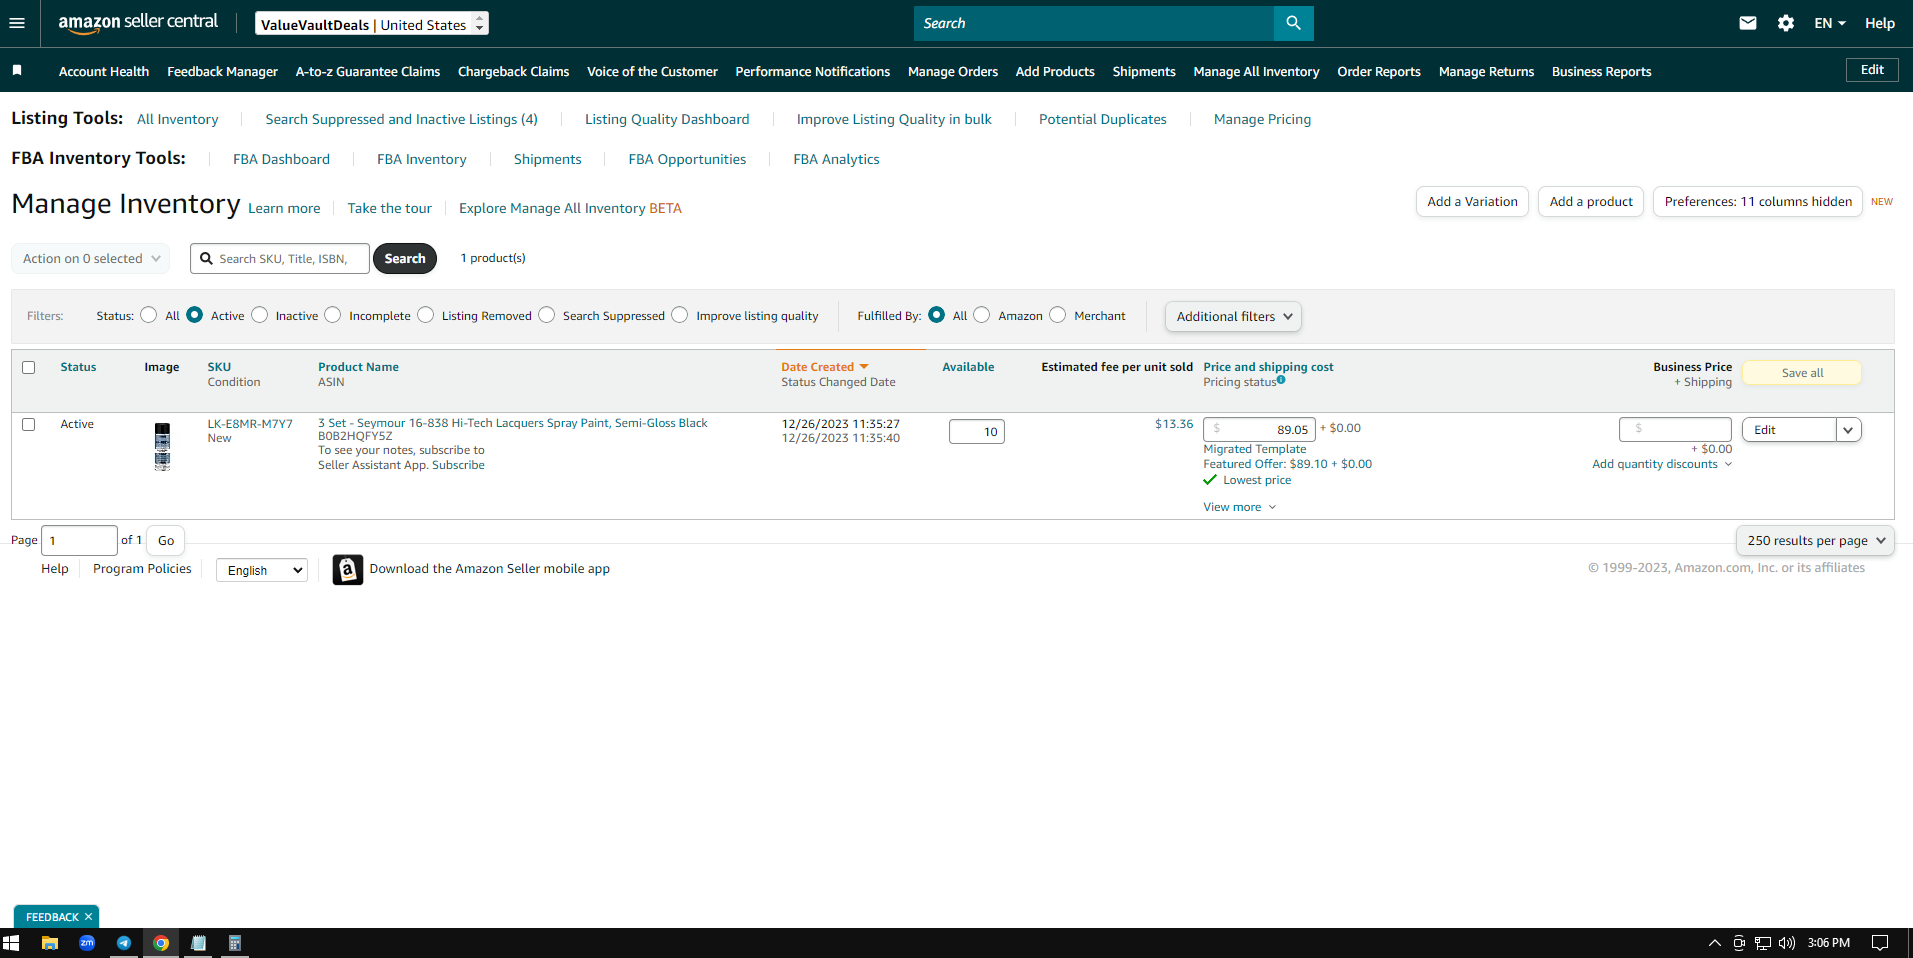This screenshot has height=958, width=1913.
Task: Go to the FBA Dashboard tab
Action: click(x=281, y=159)
